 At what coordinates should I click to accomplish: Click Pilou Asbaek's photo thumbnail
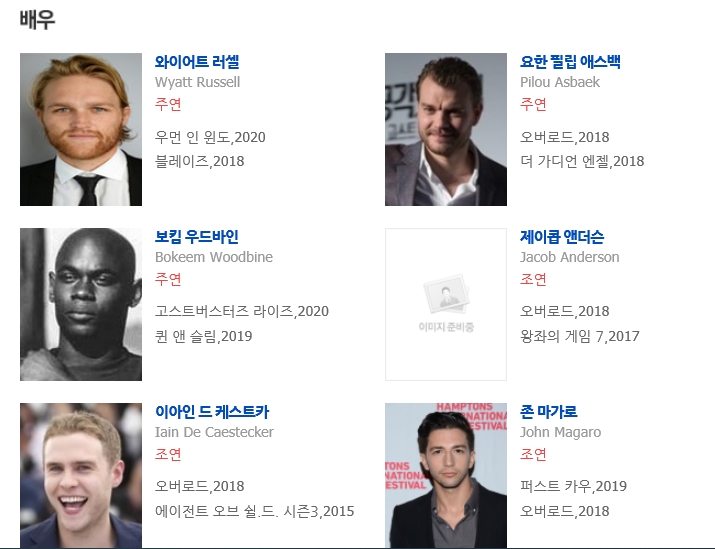click(446, 129)
